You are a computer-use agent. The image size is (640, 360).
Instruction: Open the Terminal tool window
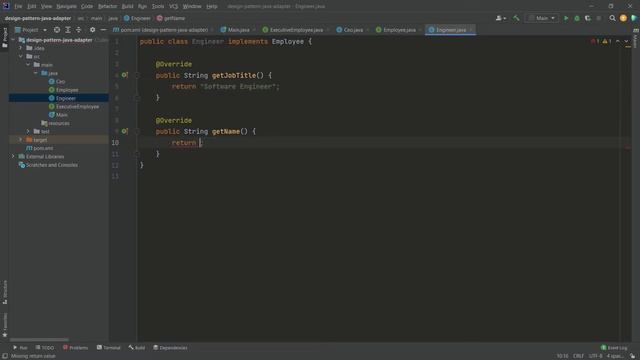coord(109,348)
